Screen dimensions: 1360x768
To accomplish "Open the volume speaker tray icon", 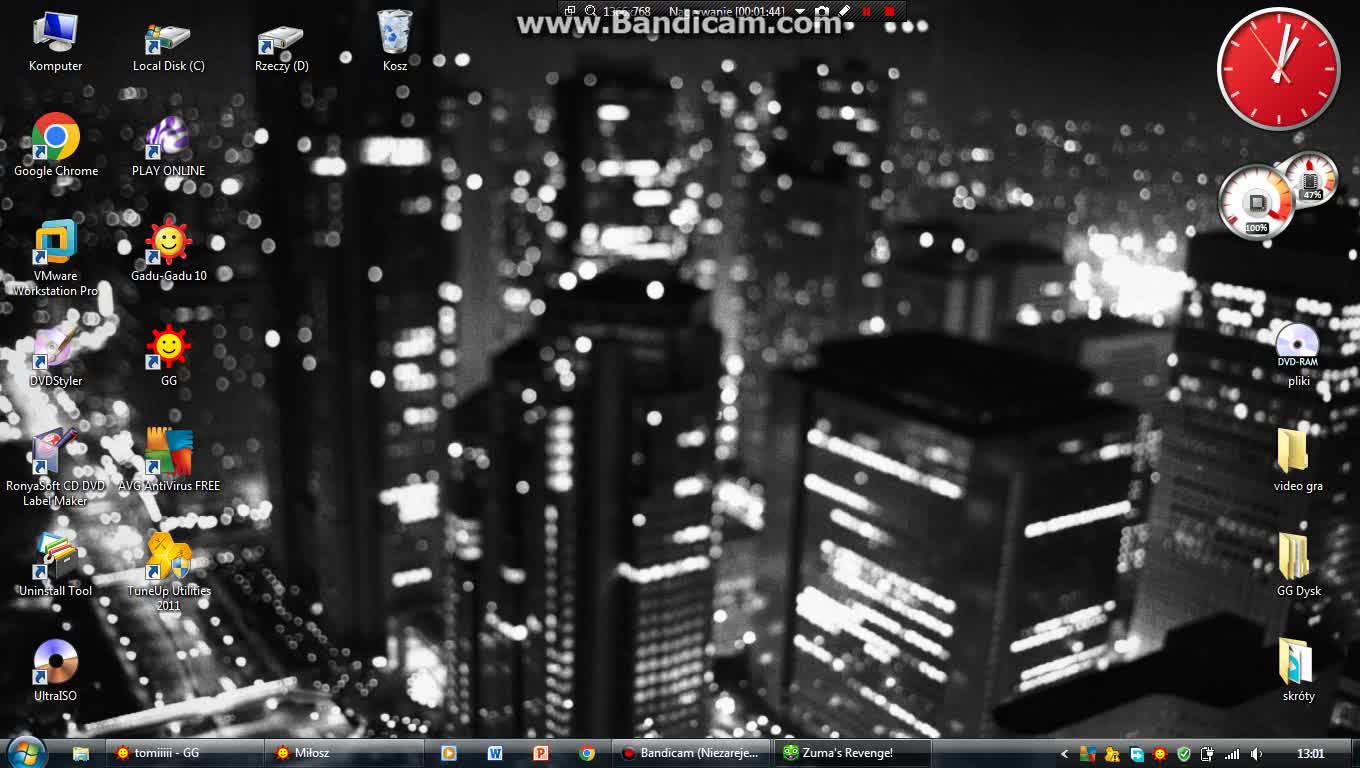I will tap(1256, 754).
